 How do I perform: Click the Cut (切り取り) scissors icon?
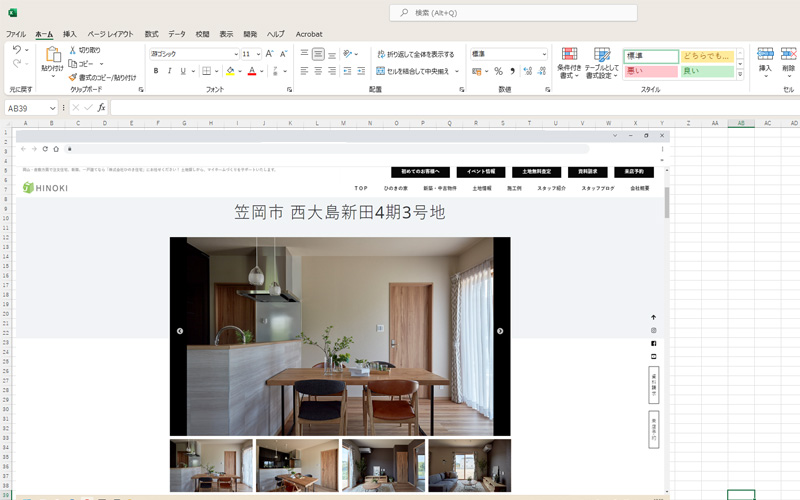pyautogui.click(x=73, y=50)
